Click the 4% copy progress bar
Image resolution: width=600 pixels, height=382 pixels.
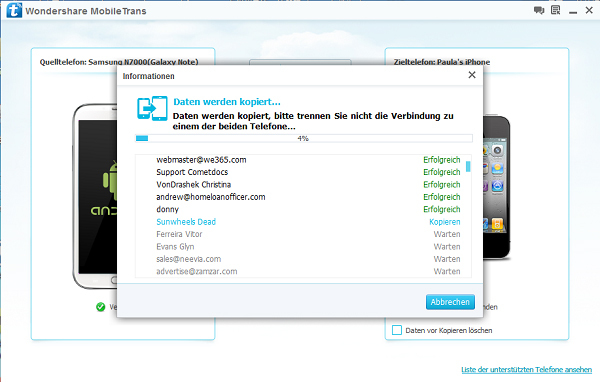tap(304, 138)
